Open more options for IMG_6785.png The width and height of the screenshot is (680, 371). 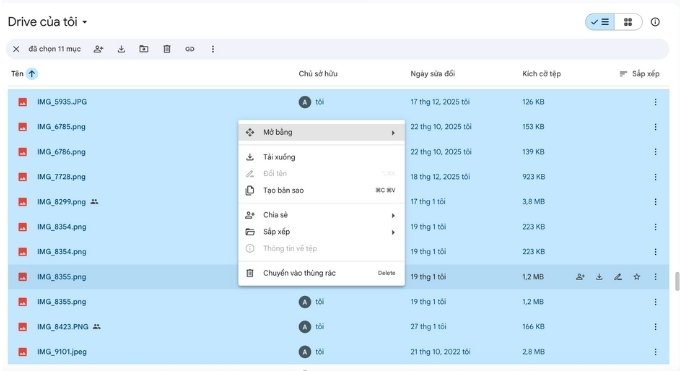click(655, 127)
